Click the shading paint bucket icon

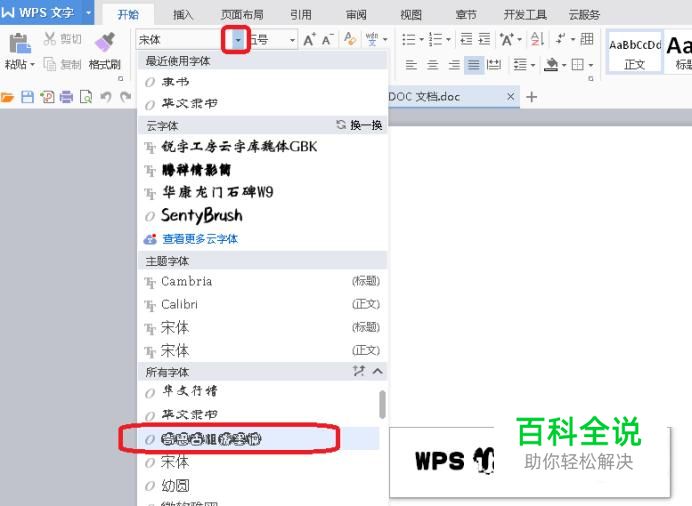click(551, 65)
